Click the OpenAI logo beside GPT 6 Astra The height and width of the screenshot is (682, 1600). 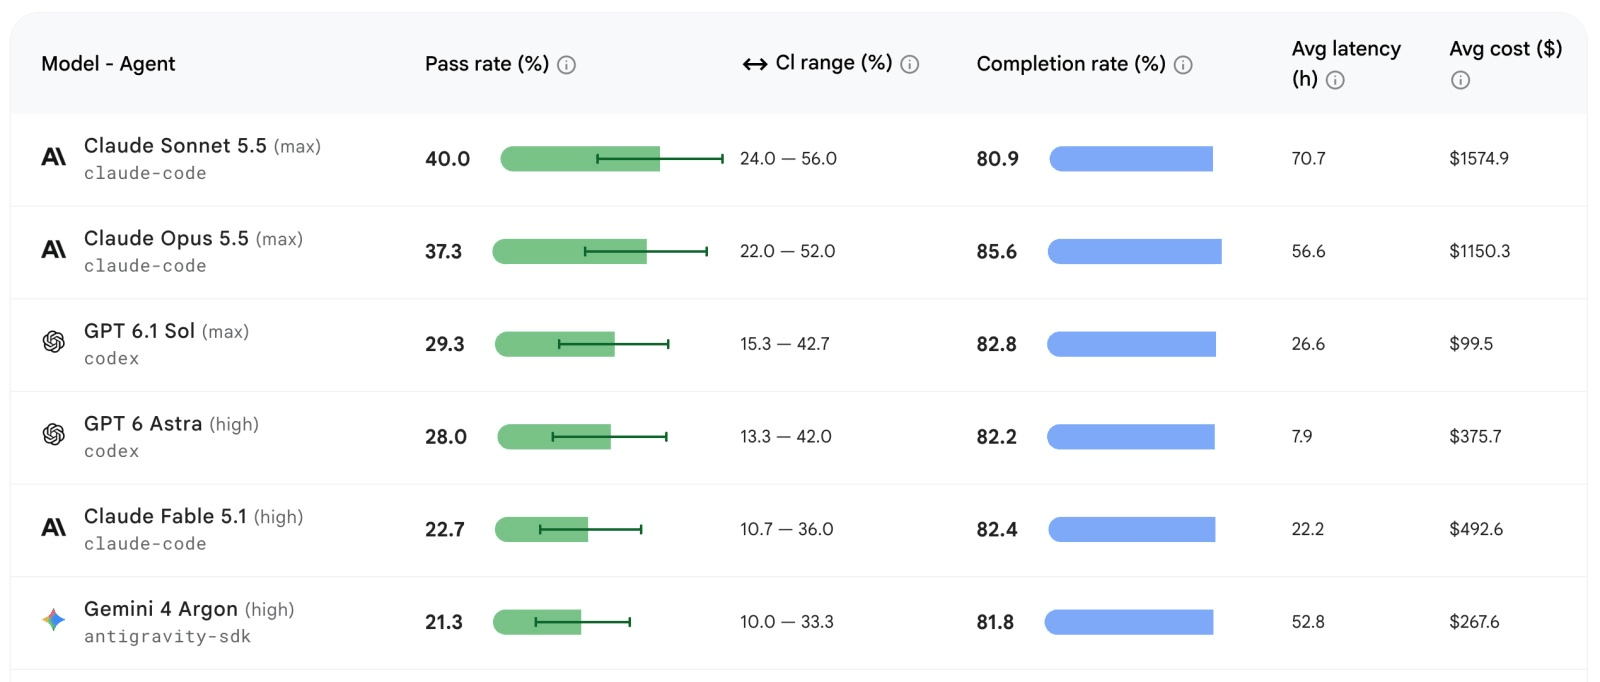tap(54, 434)
